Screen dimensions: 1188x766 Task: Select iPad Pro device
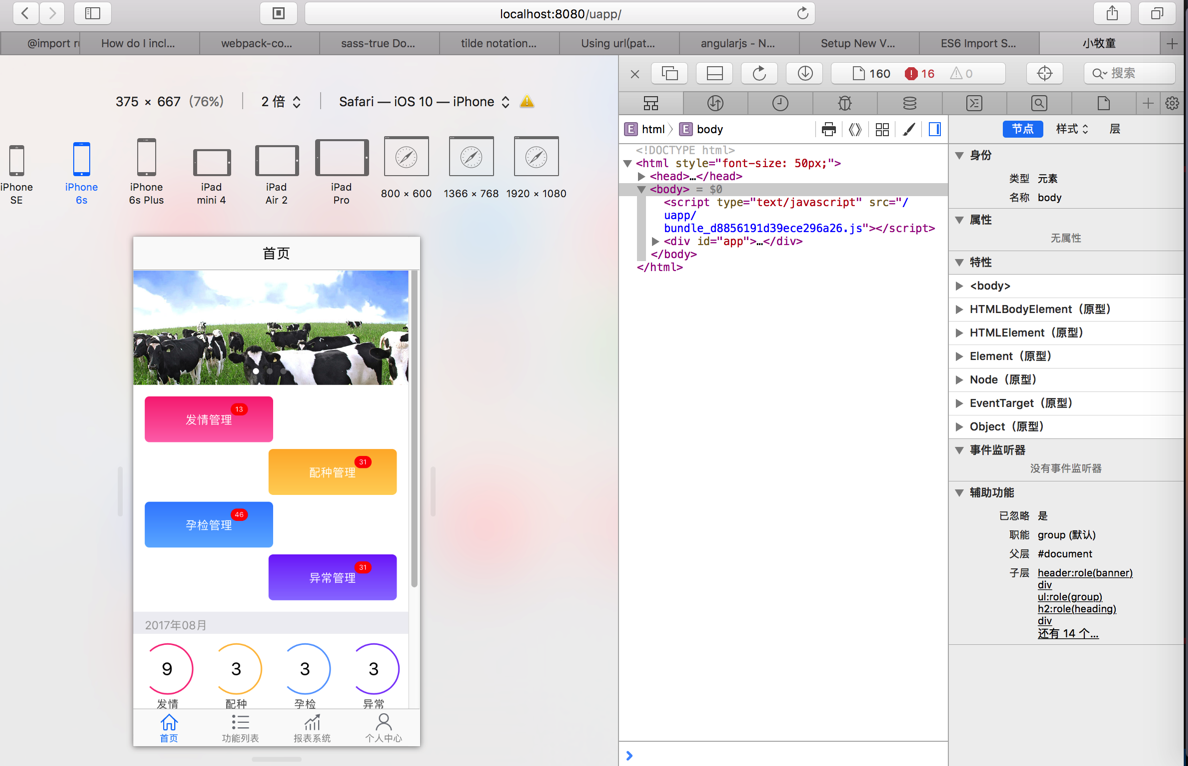click(x=342, y=172)
